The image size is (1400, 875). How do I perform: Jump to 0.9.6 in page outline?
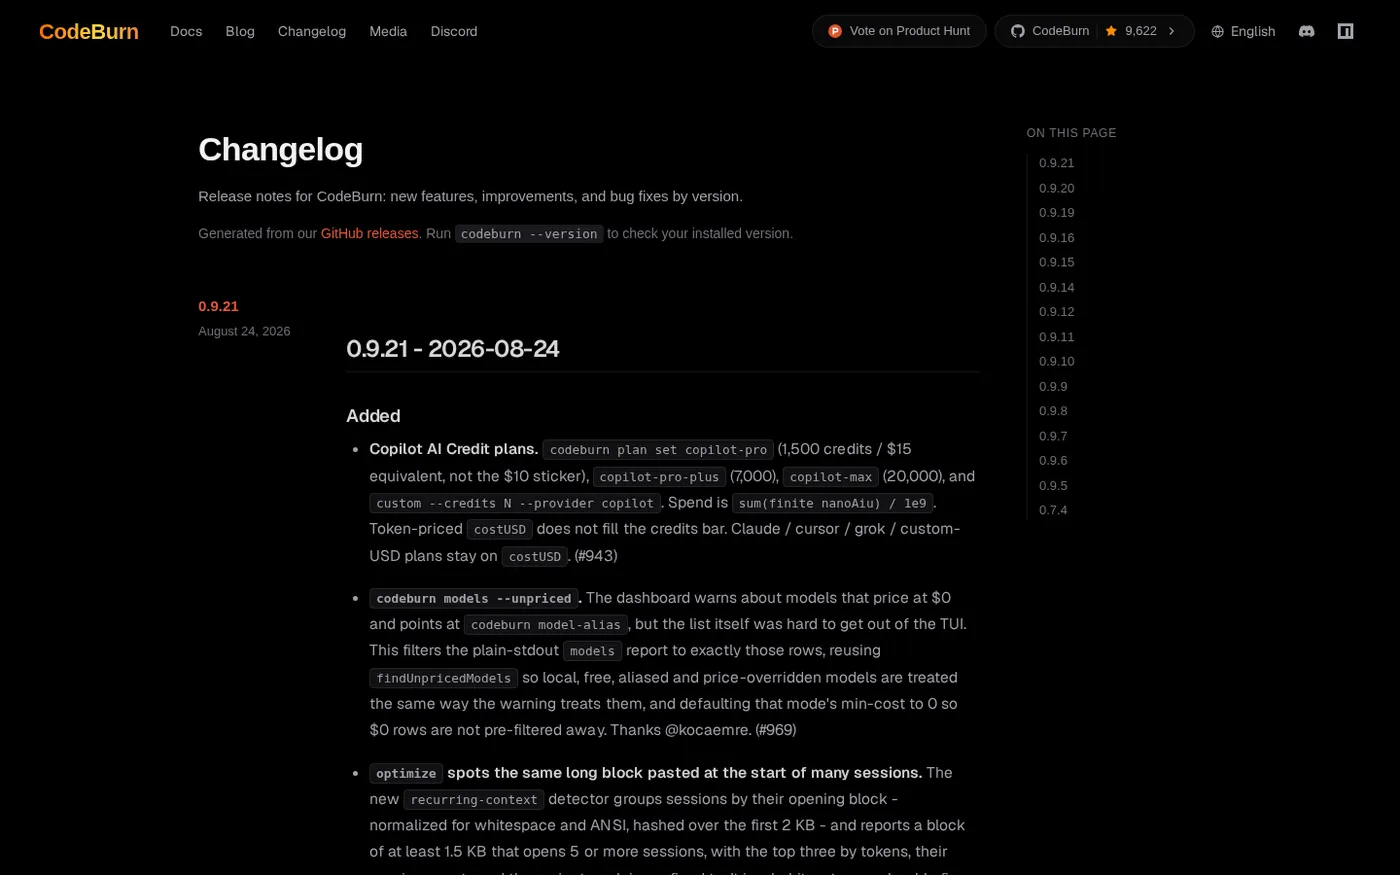click(1053, 460)
